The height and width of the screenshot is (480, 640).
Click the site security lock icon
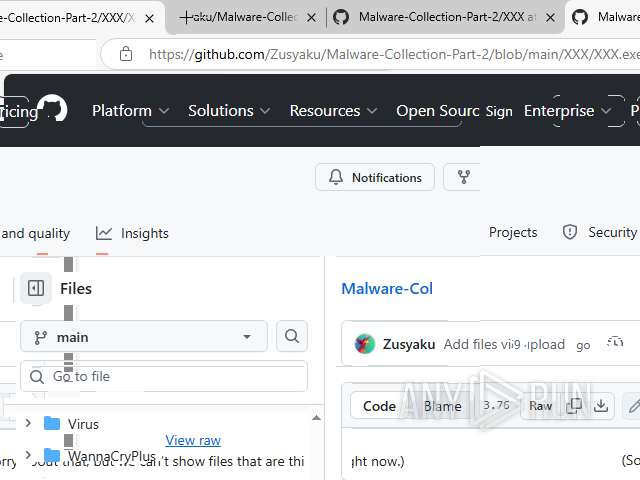(x=126, y=53)
